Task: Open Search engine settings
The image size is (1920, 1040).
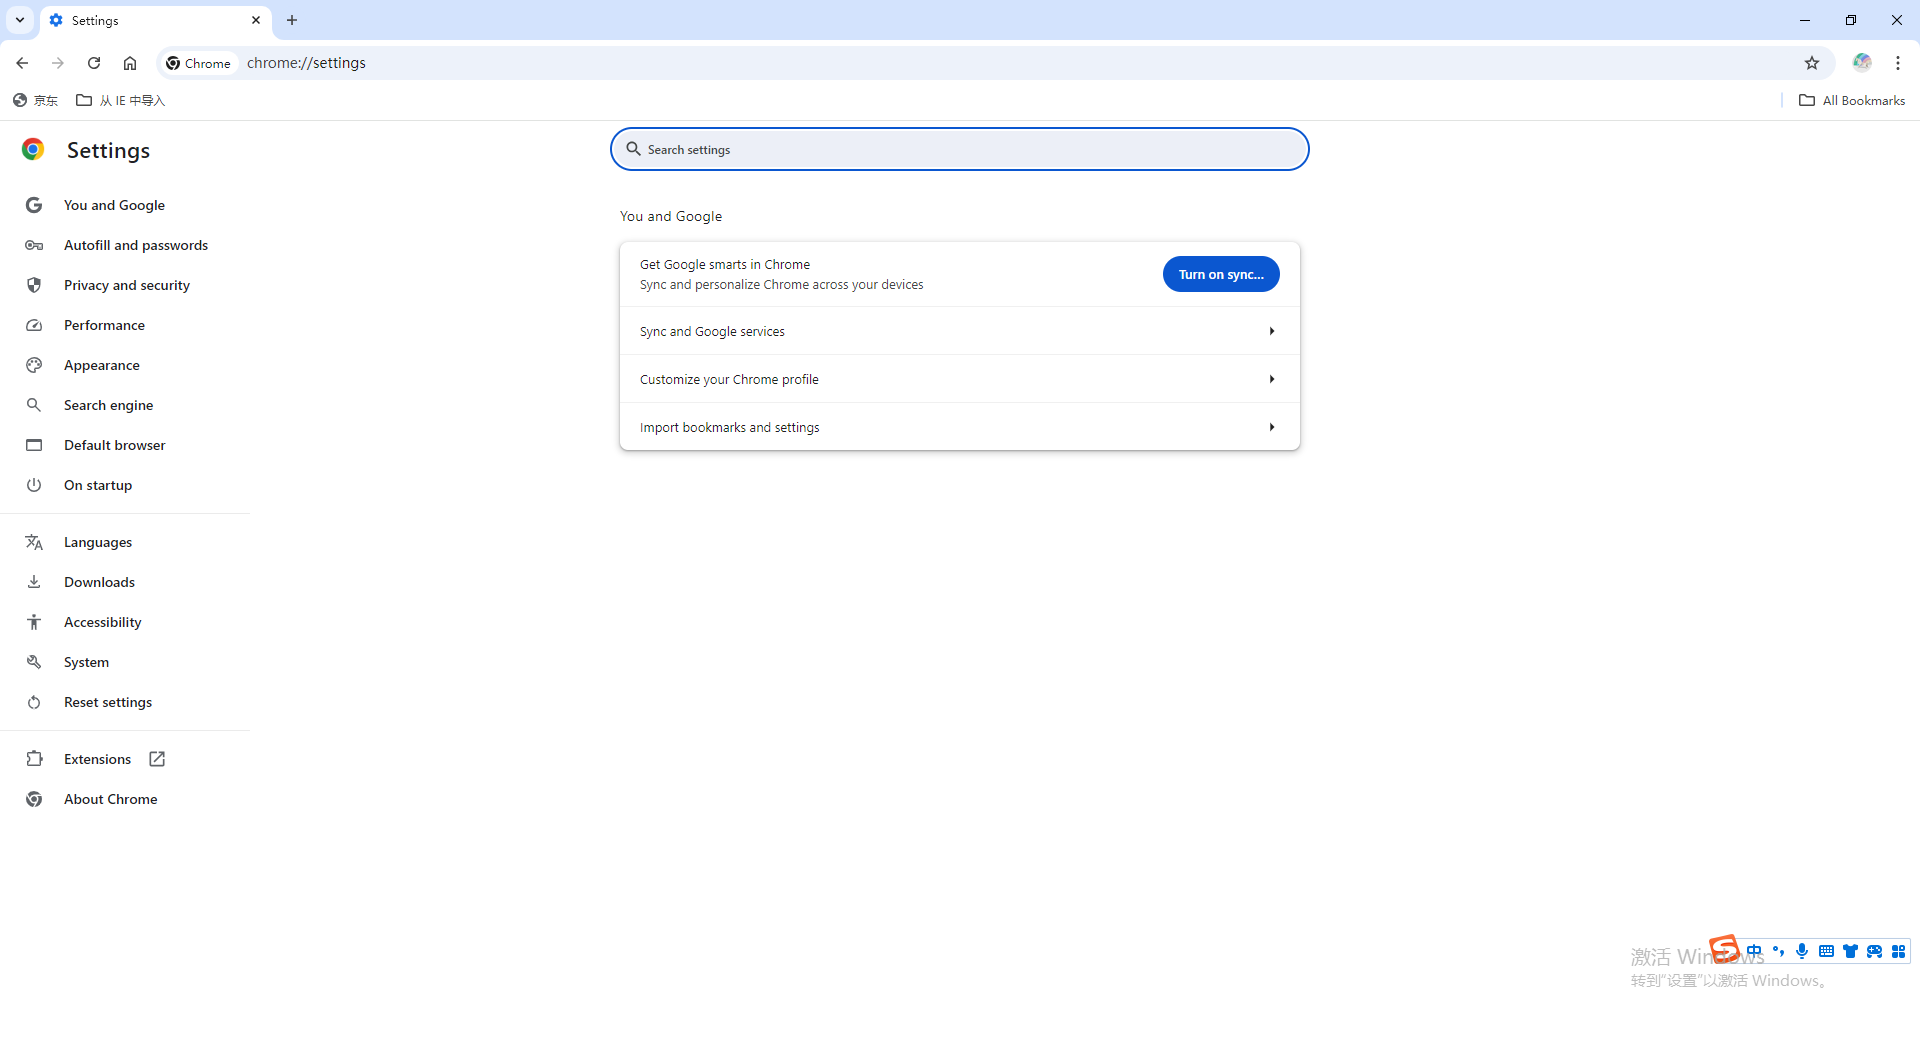Action: 108,405
